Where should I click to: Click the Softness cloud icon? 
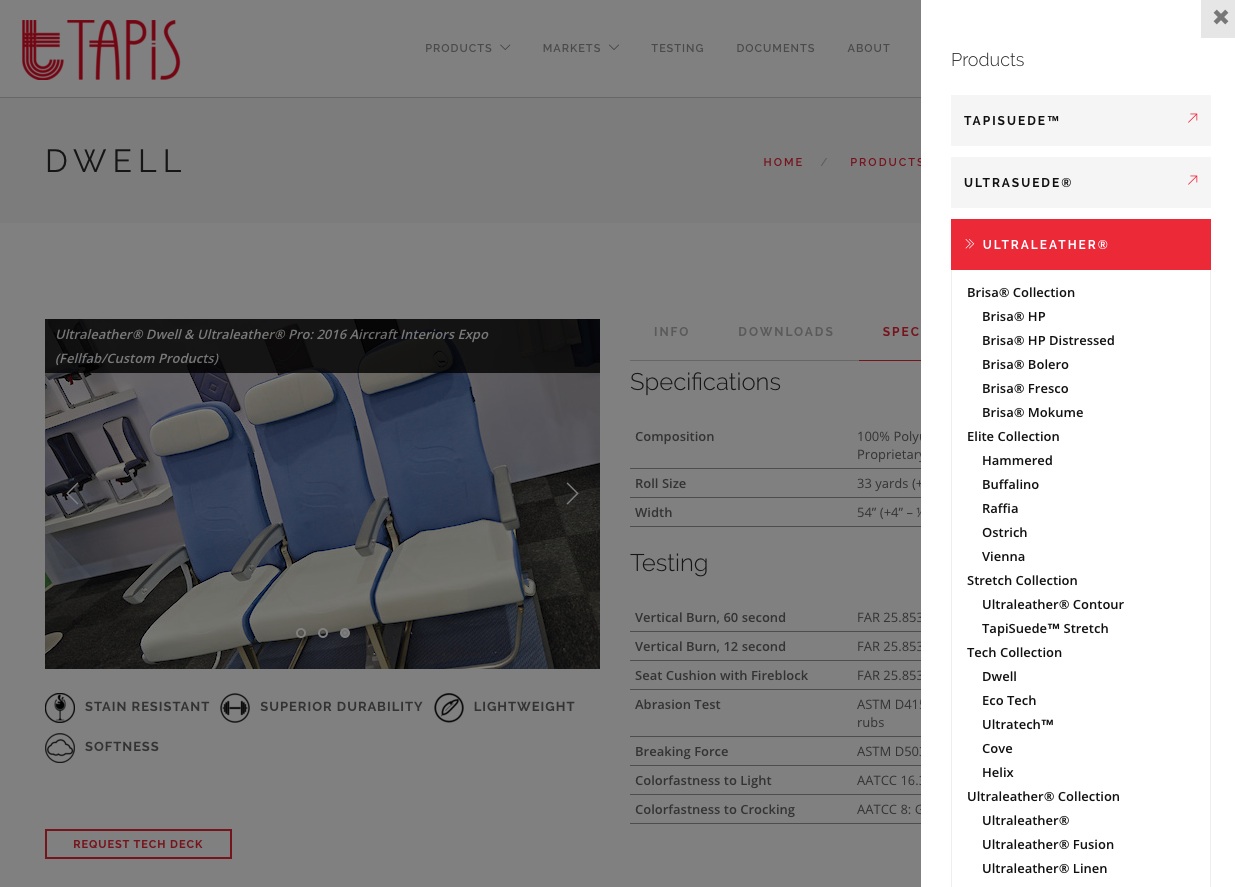click(x=60, y=747)
